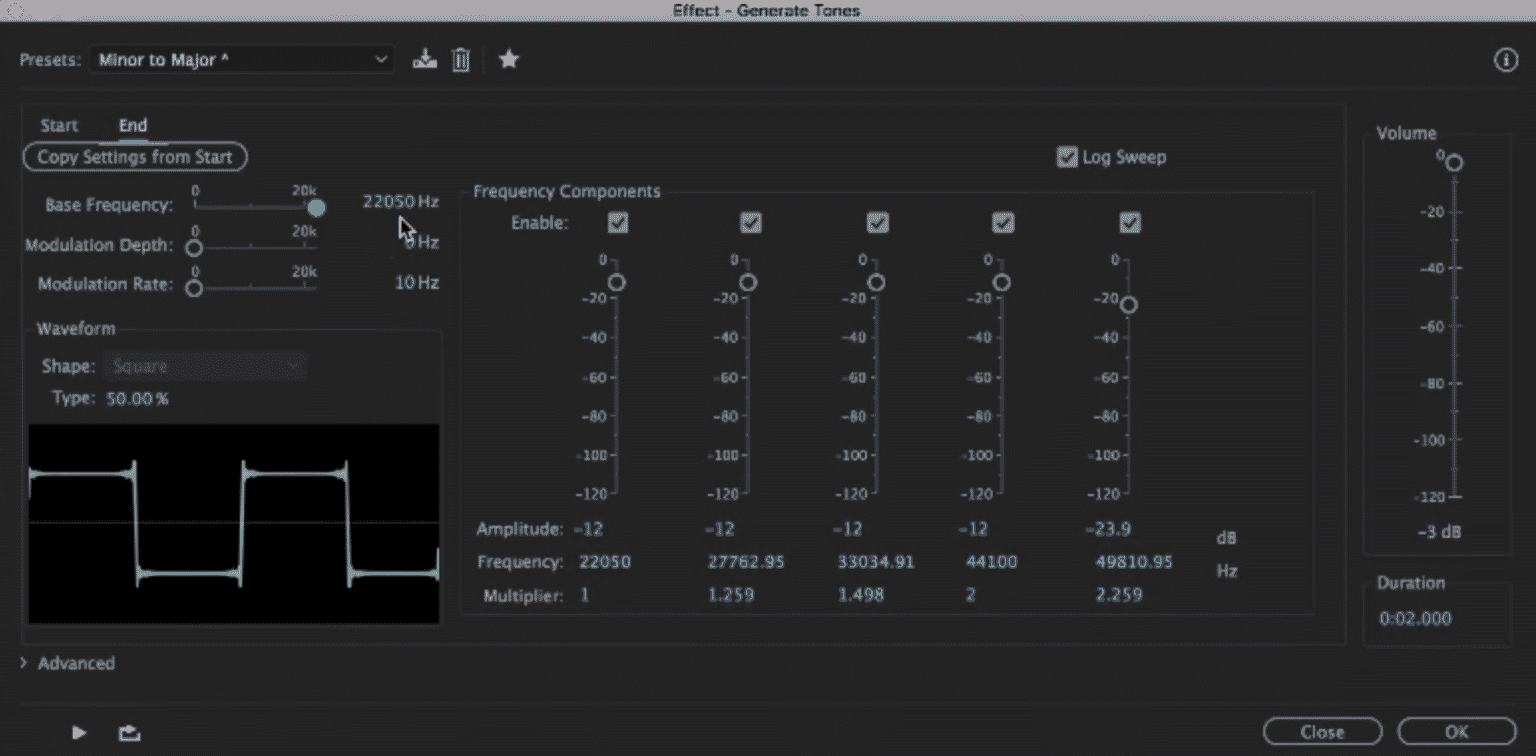This screenshot has width=1536, height=756.
Task: Confirm with the OK button
Action: coord(1456,731)
